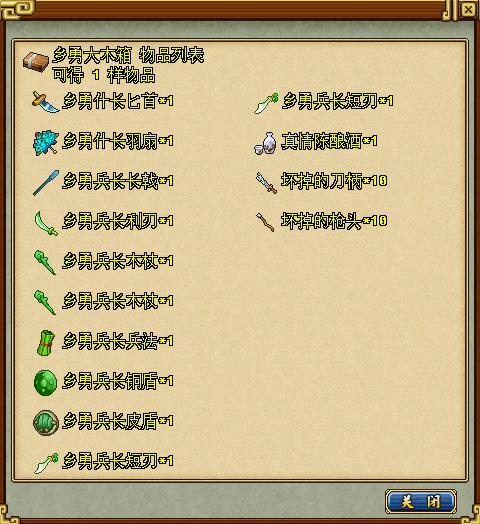
Task: Select the 真情陈酿酒 wine jug icon
Action: 265,143
